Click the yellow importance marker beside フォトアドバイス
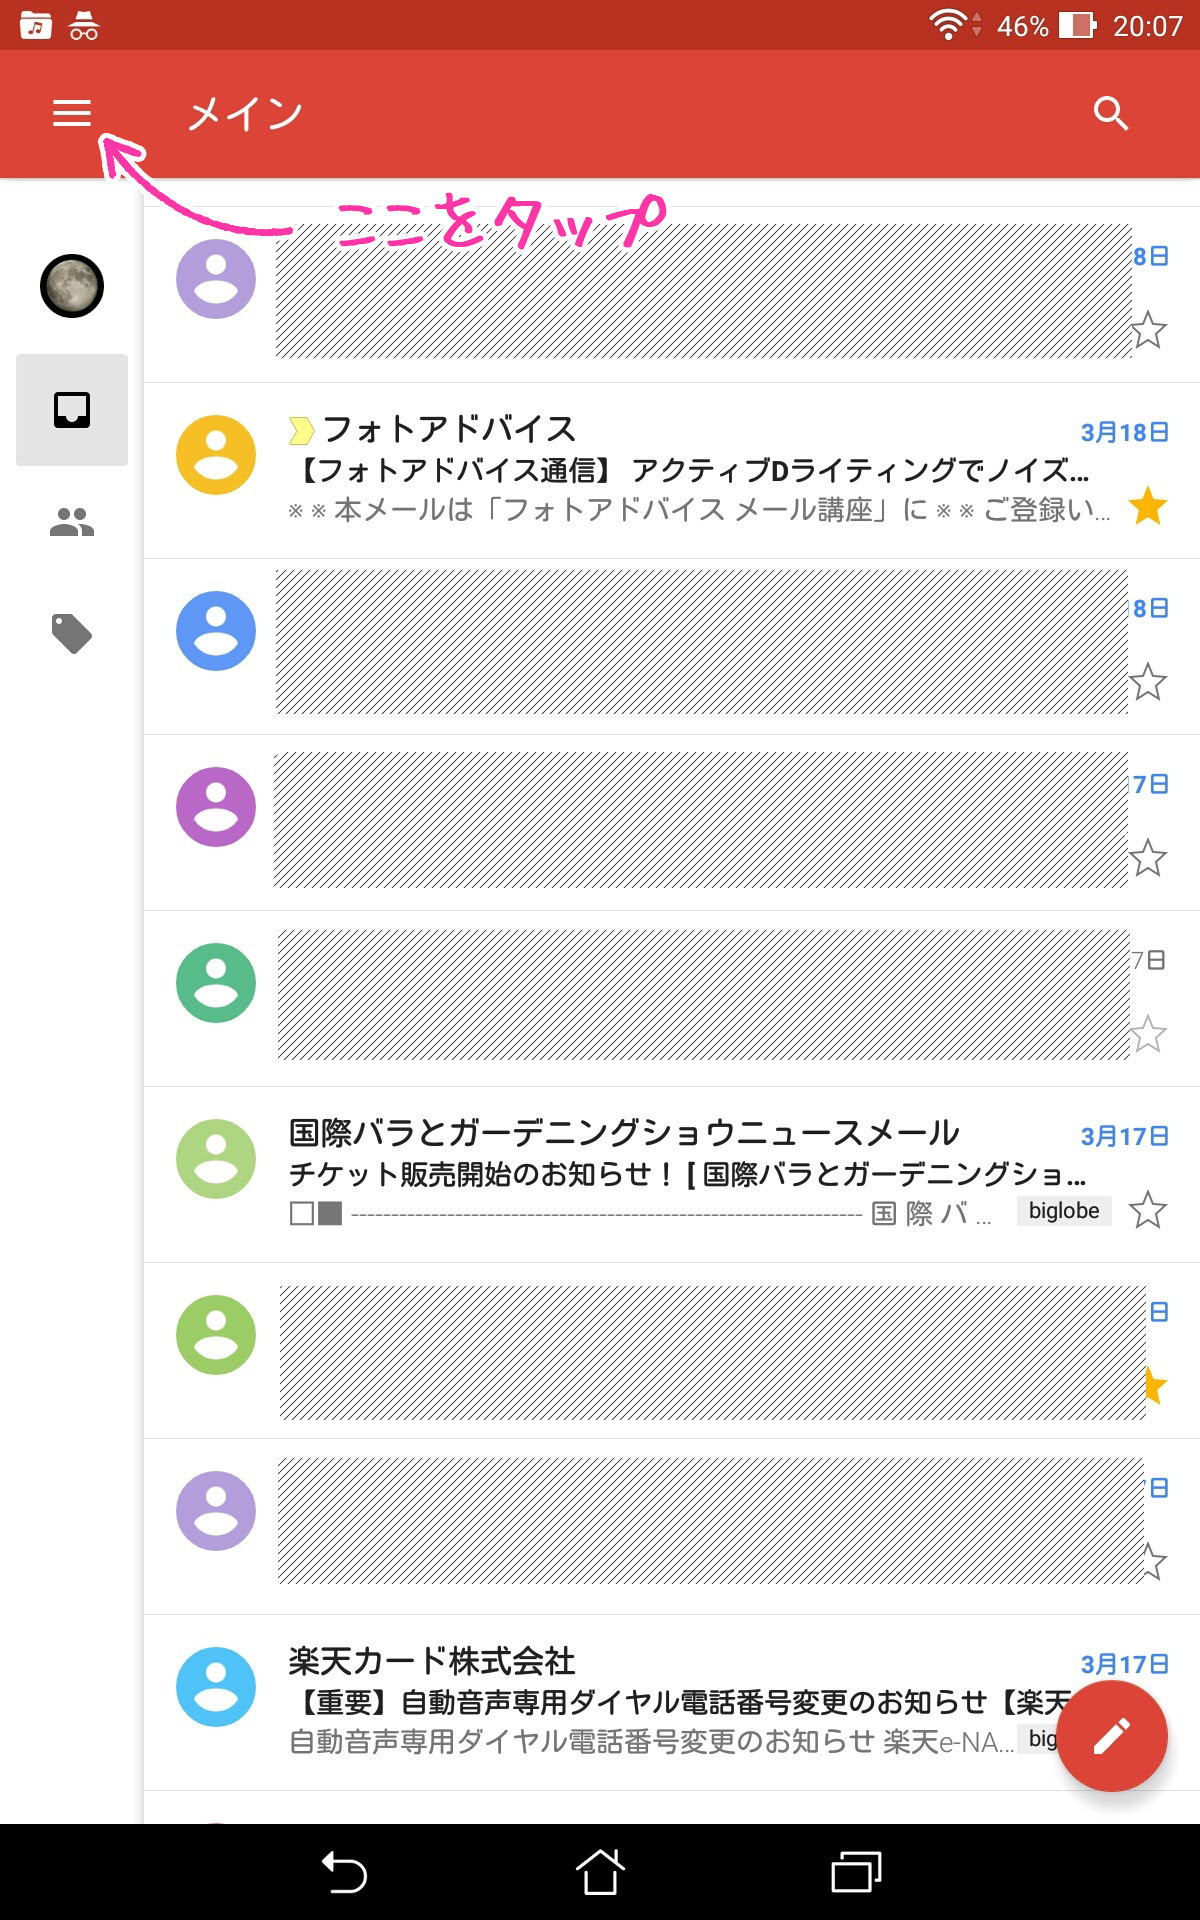 click(300, 431)
